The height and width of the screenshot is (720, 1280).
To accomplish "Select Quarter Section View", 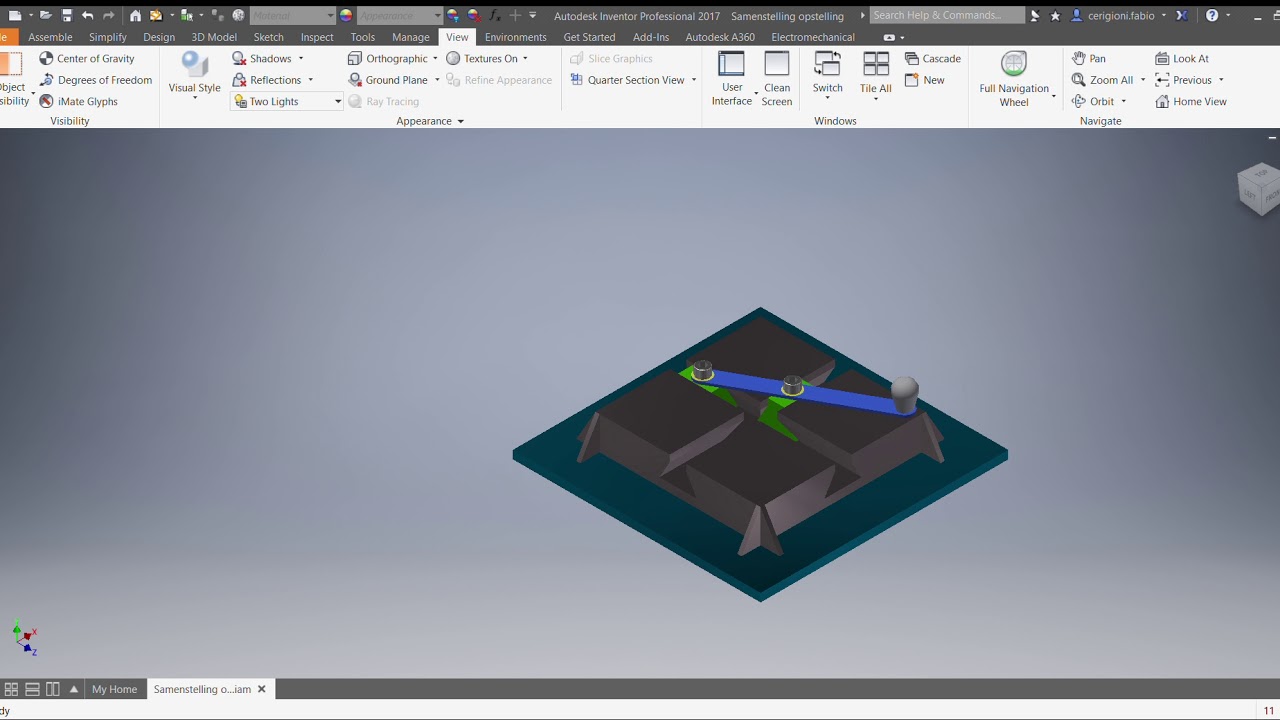I will [627, 80].
